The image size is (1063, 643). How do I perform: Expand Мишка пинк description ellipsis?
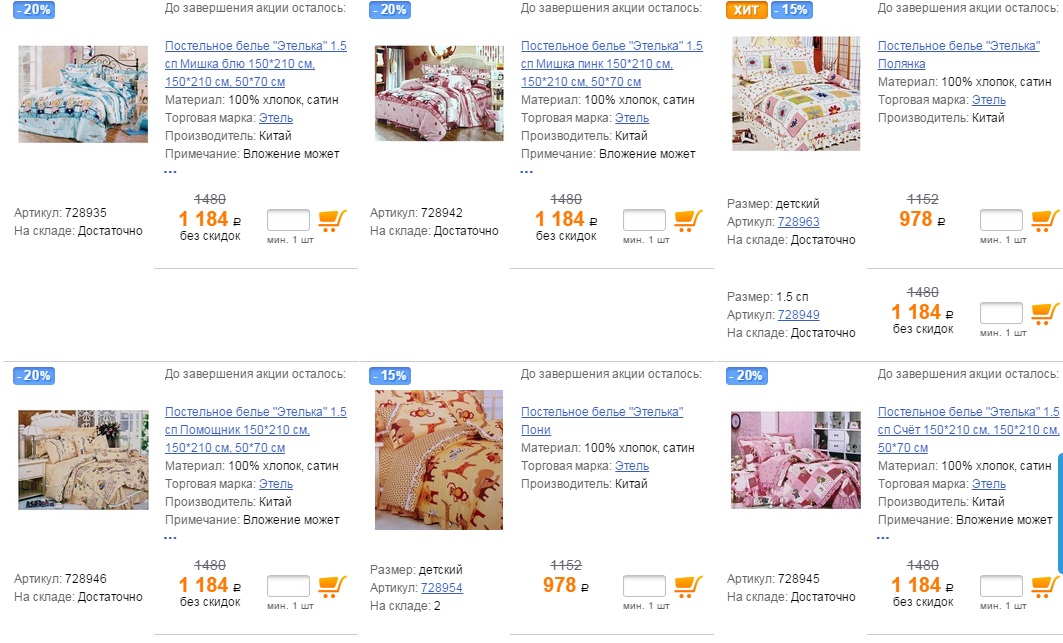[526, 172]
